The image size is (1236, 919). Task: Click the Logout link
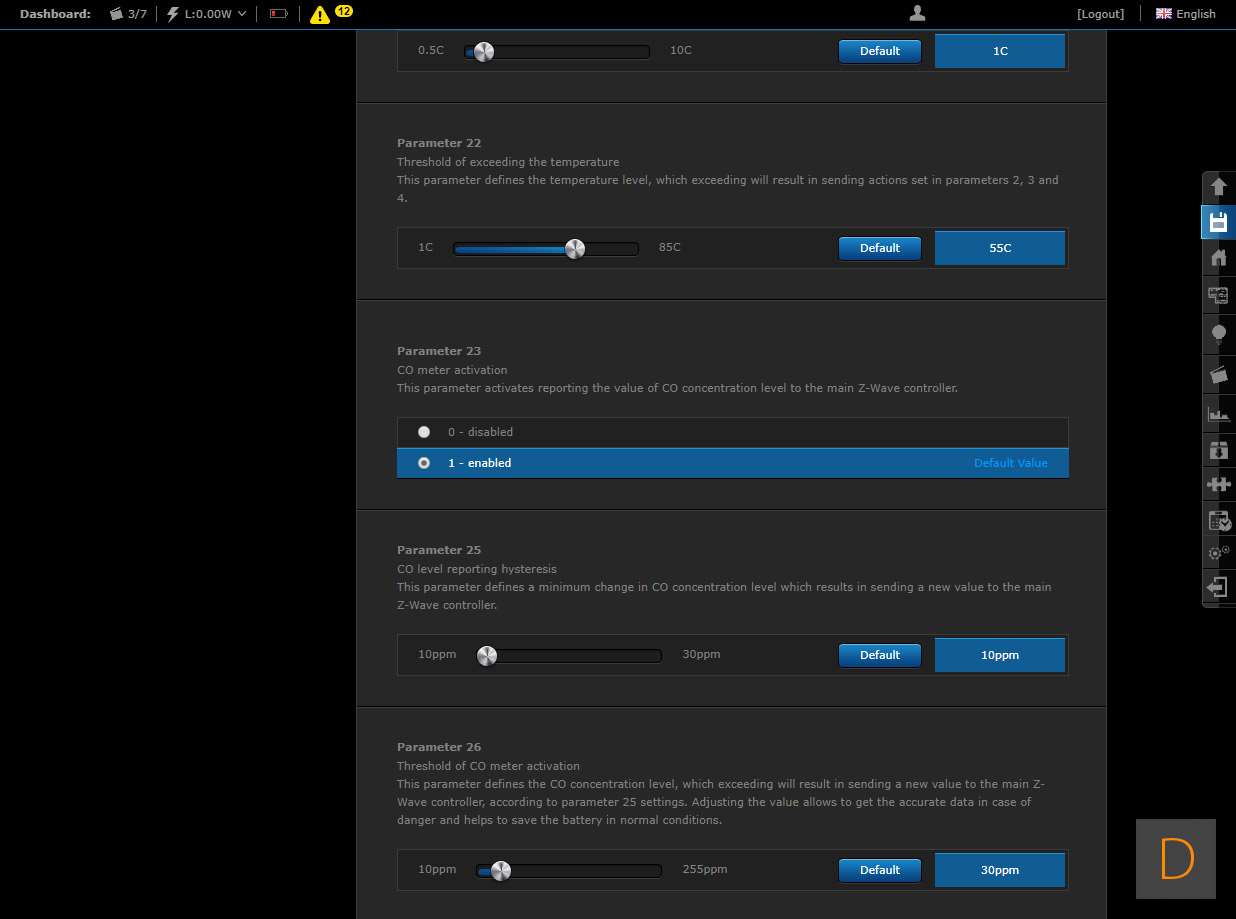[1100, 14]
